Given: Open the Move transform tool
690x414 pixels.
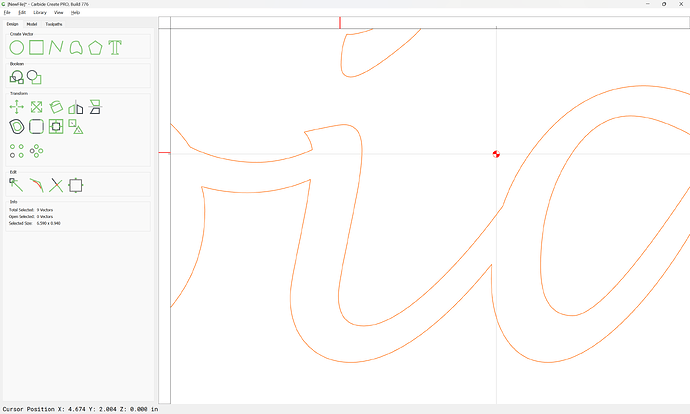Looking at the screenshot, I should (x=17, y=106).
